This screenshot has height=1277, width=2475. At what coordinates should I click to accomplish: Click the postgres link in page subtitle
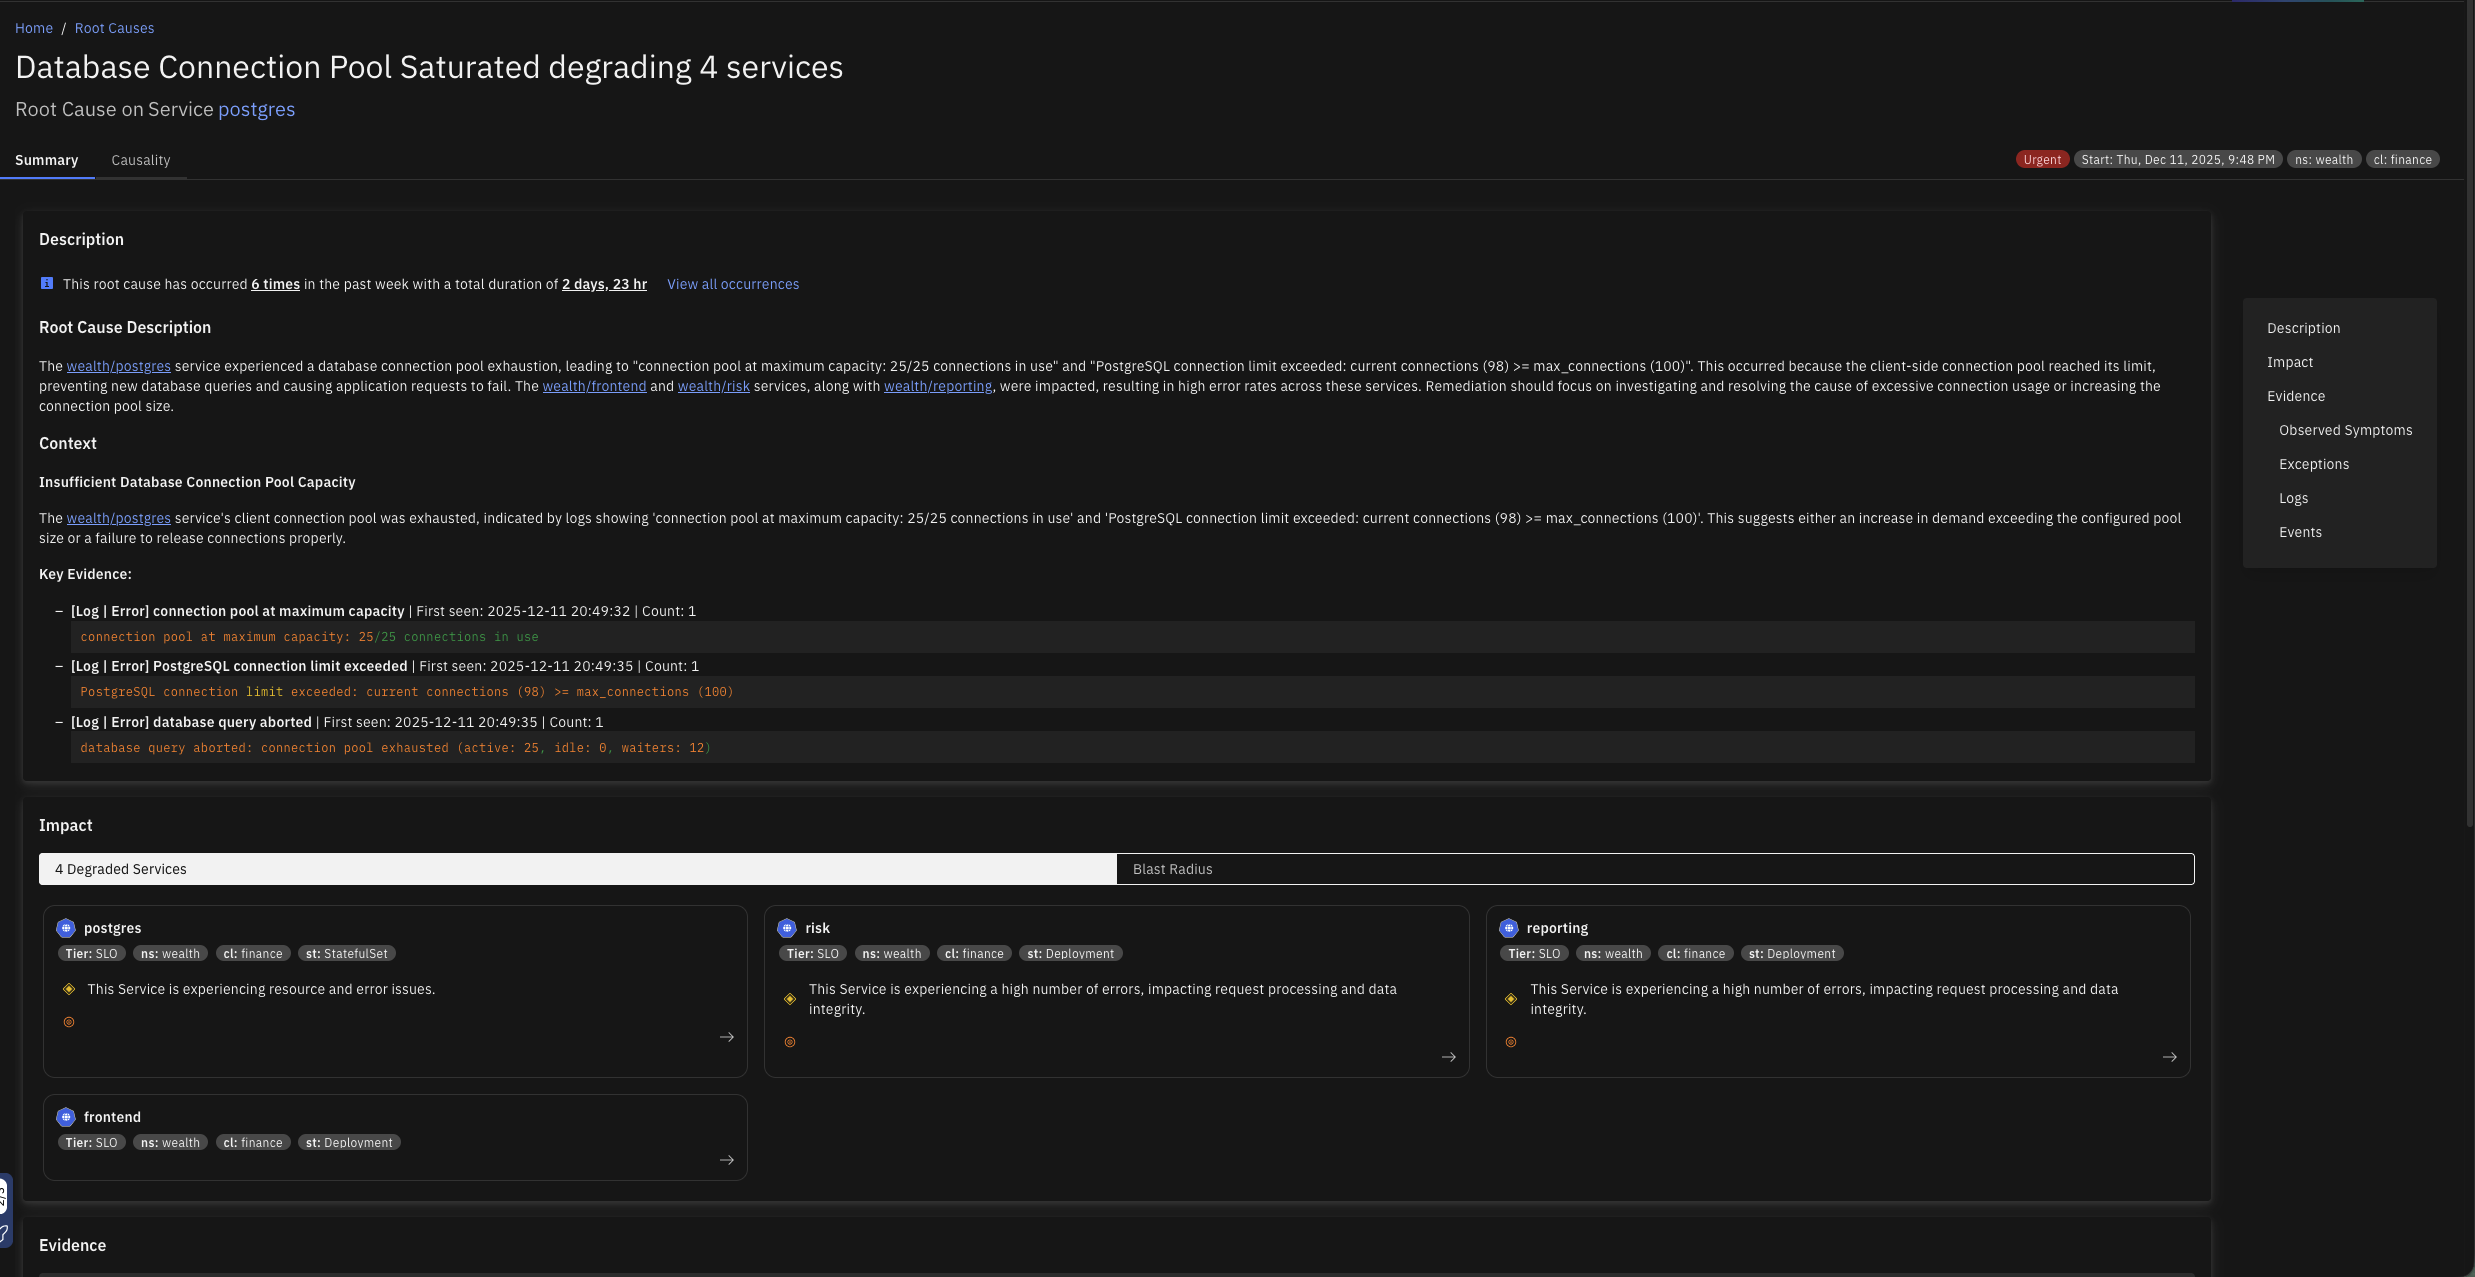coord(256,109)
